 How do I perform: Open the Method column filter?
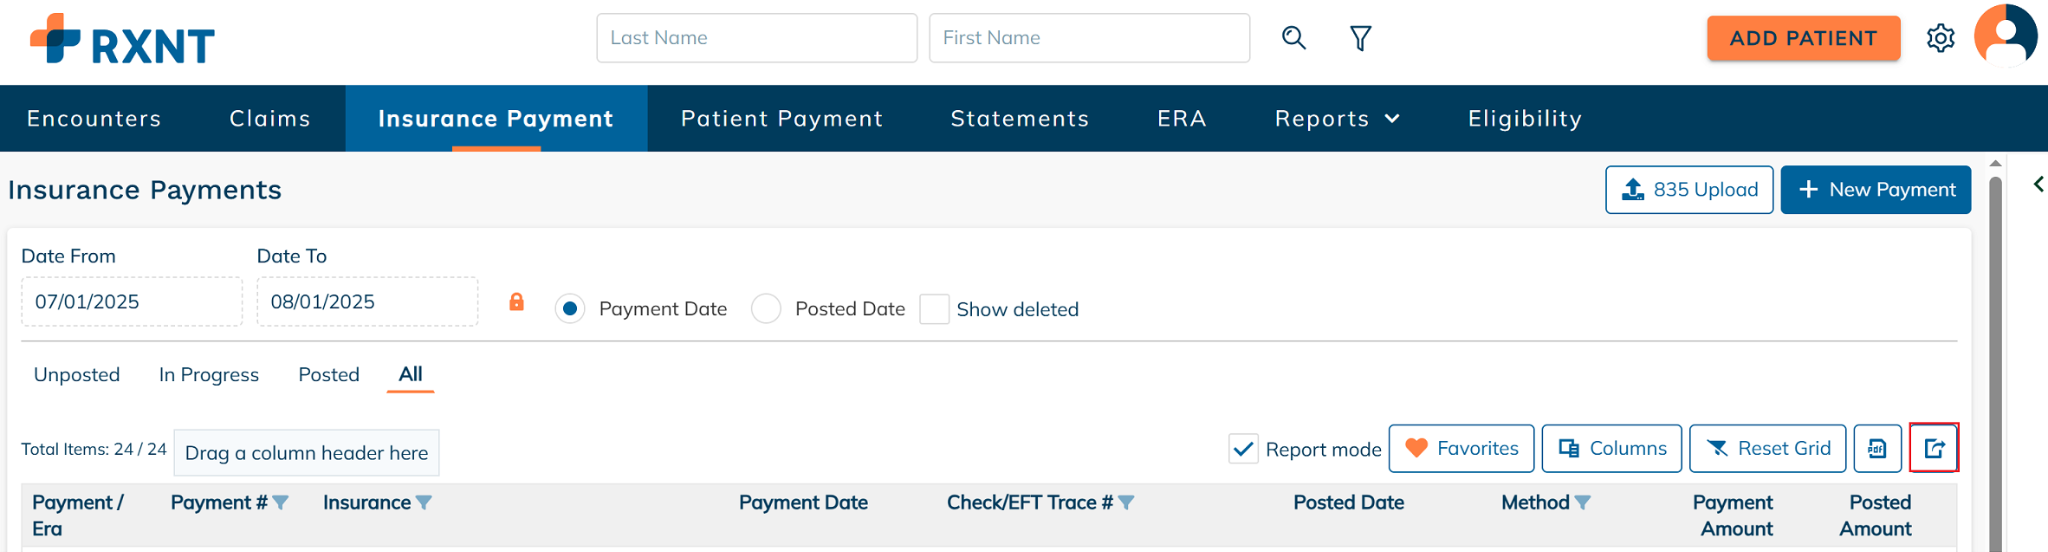tap(1582, 503)
